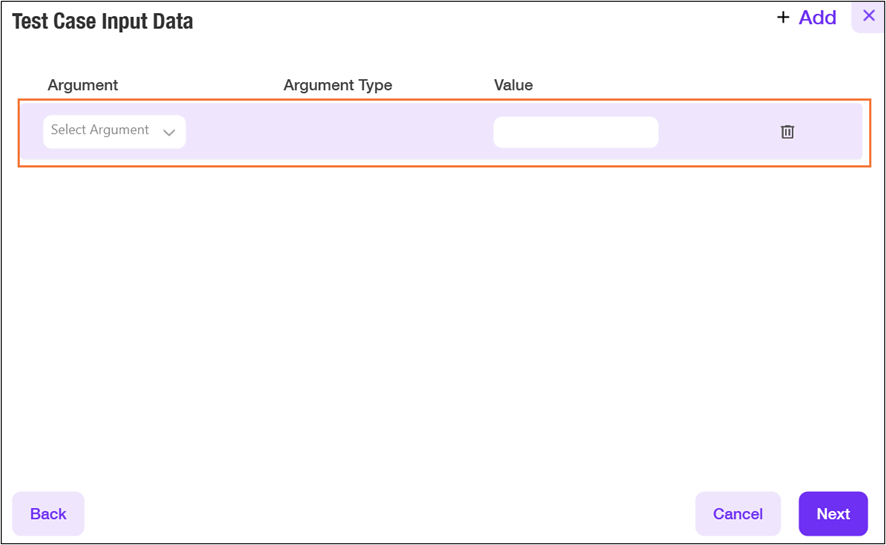886x545 pixels.
Task: Open the Select Argument dropdown
Action: (x=114, y=131)
